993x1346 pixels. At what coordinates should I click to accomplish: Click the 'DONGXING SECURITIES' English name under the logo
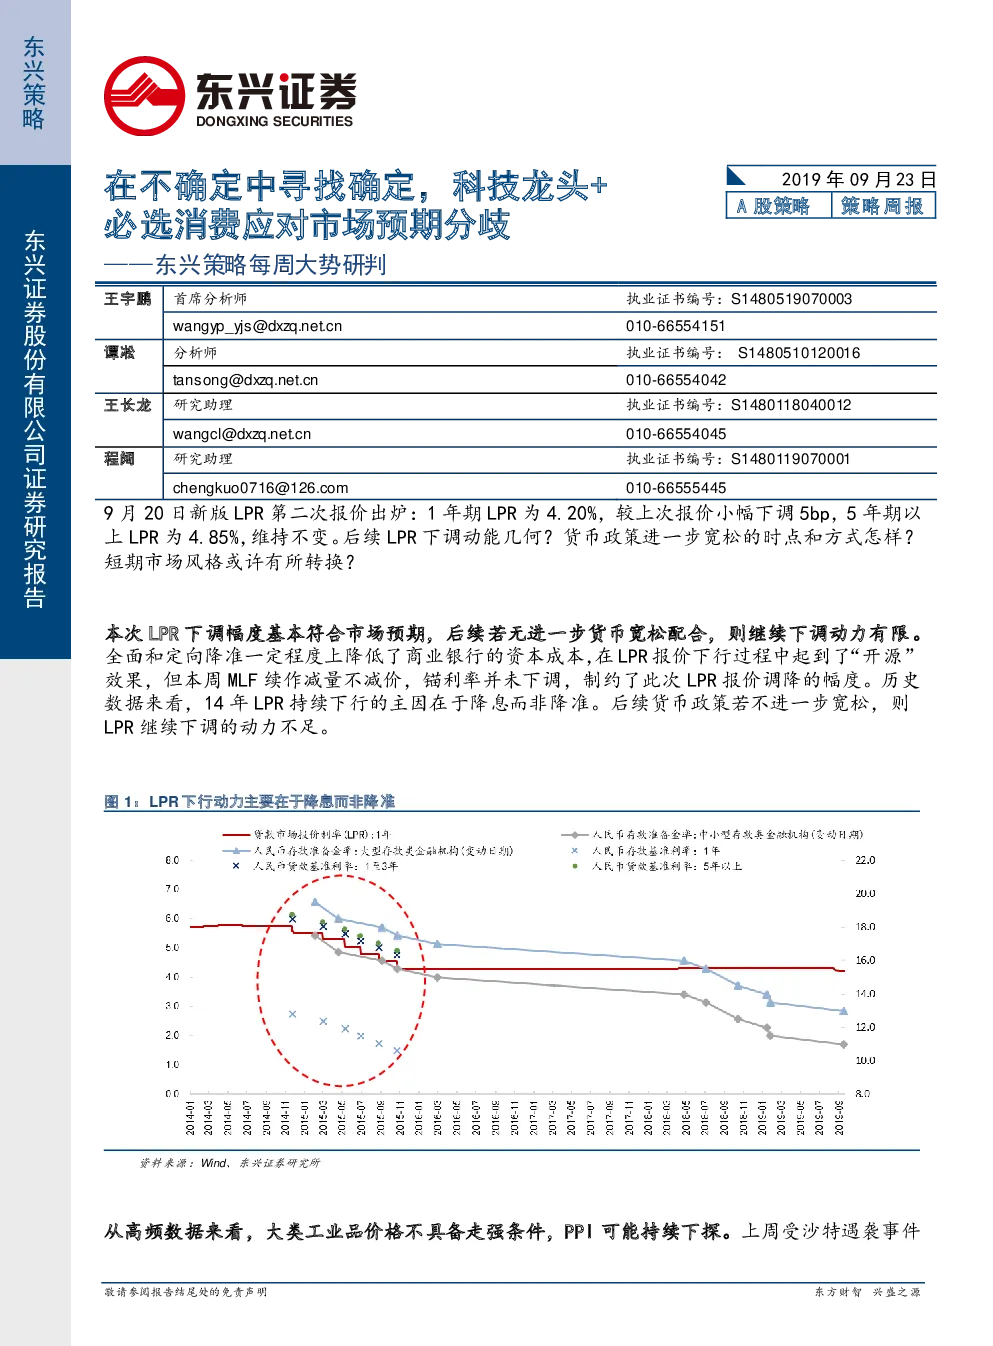(x=274, y=121)
